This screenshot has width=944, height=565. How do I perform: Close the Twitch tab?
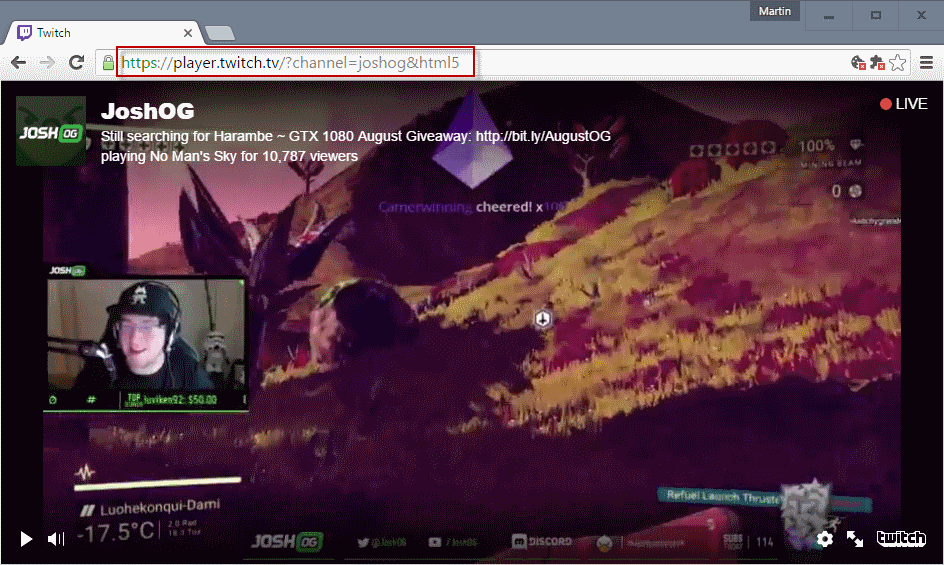pyautogui.click(x=188, y=33)
